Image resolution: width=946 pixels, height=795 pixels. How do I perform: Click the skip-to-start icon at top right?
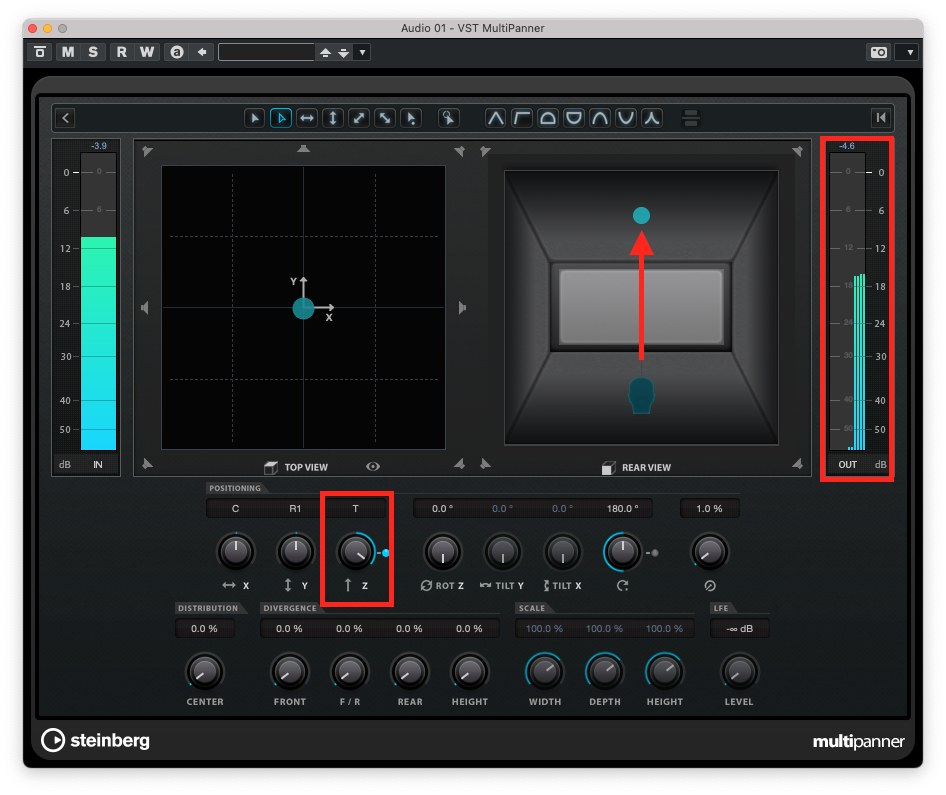click(x=880, y=118)
